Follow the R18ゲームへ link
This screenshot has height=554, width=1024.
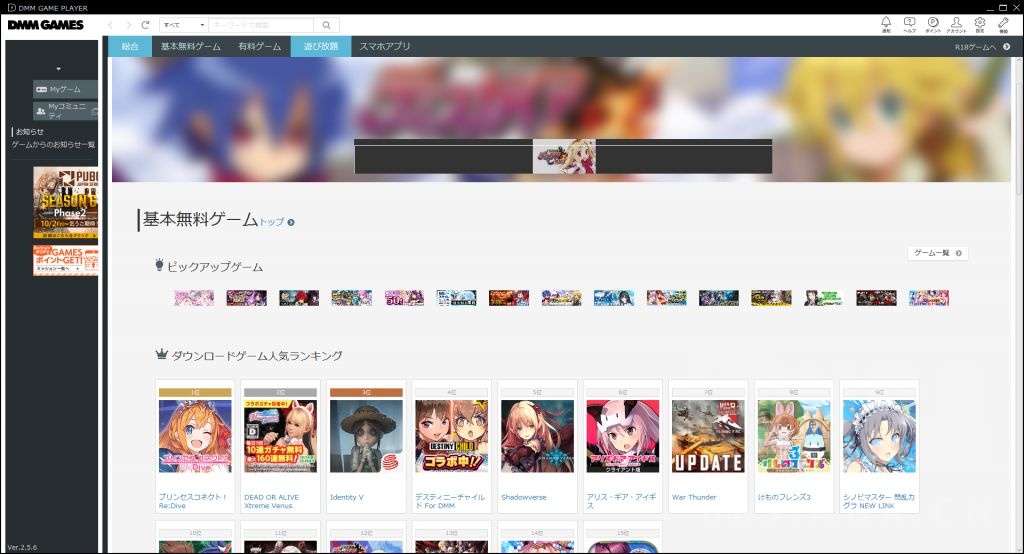(982, 47)
